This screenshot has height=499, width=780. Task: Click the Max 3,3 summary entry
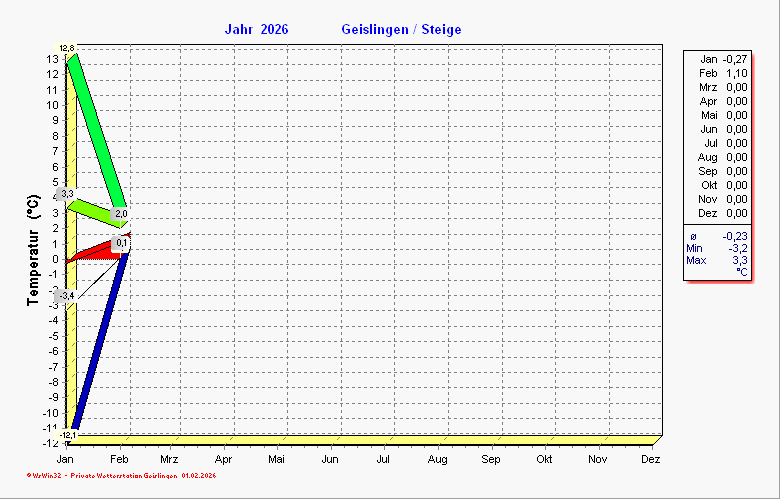[716, 260]
